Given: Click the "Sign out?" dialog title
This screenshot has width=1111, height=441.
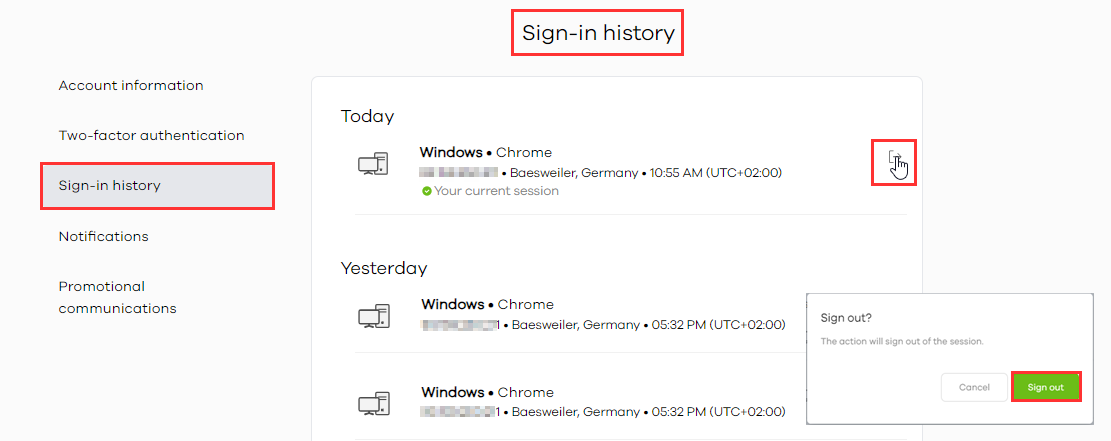Looking at the screenshot, I should click(846, 318).
